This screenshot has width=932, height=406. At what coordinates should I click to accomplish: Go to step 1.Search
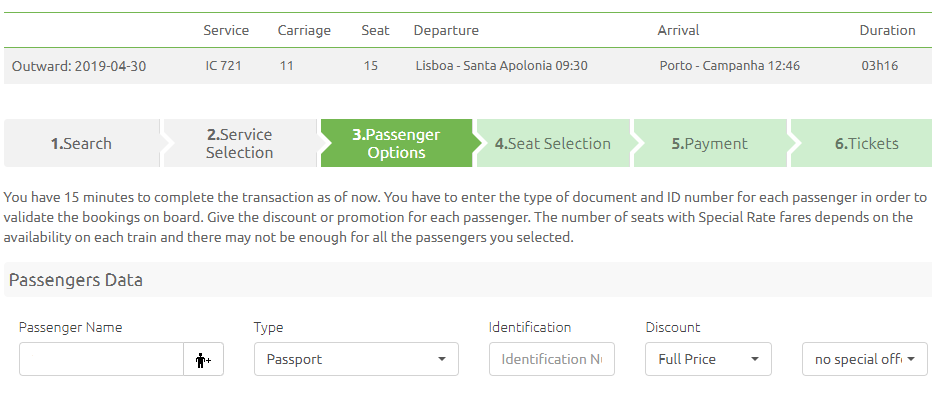coord(81,143)
